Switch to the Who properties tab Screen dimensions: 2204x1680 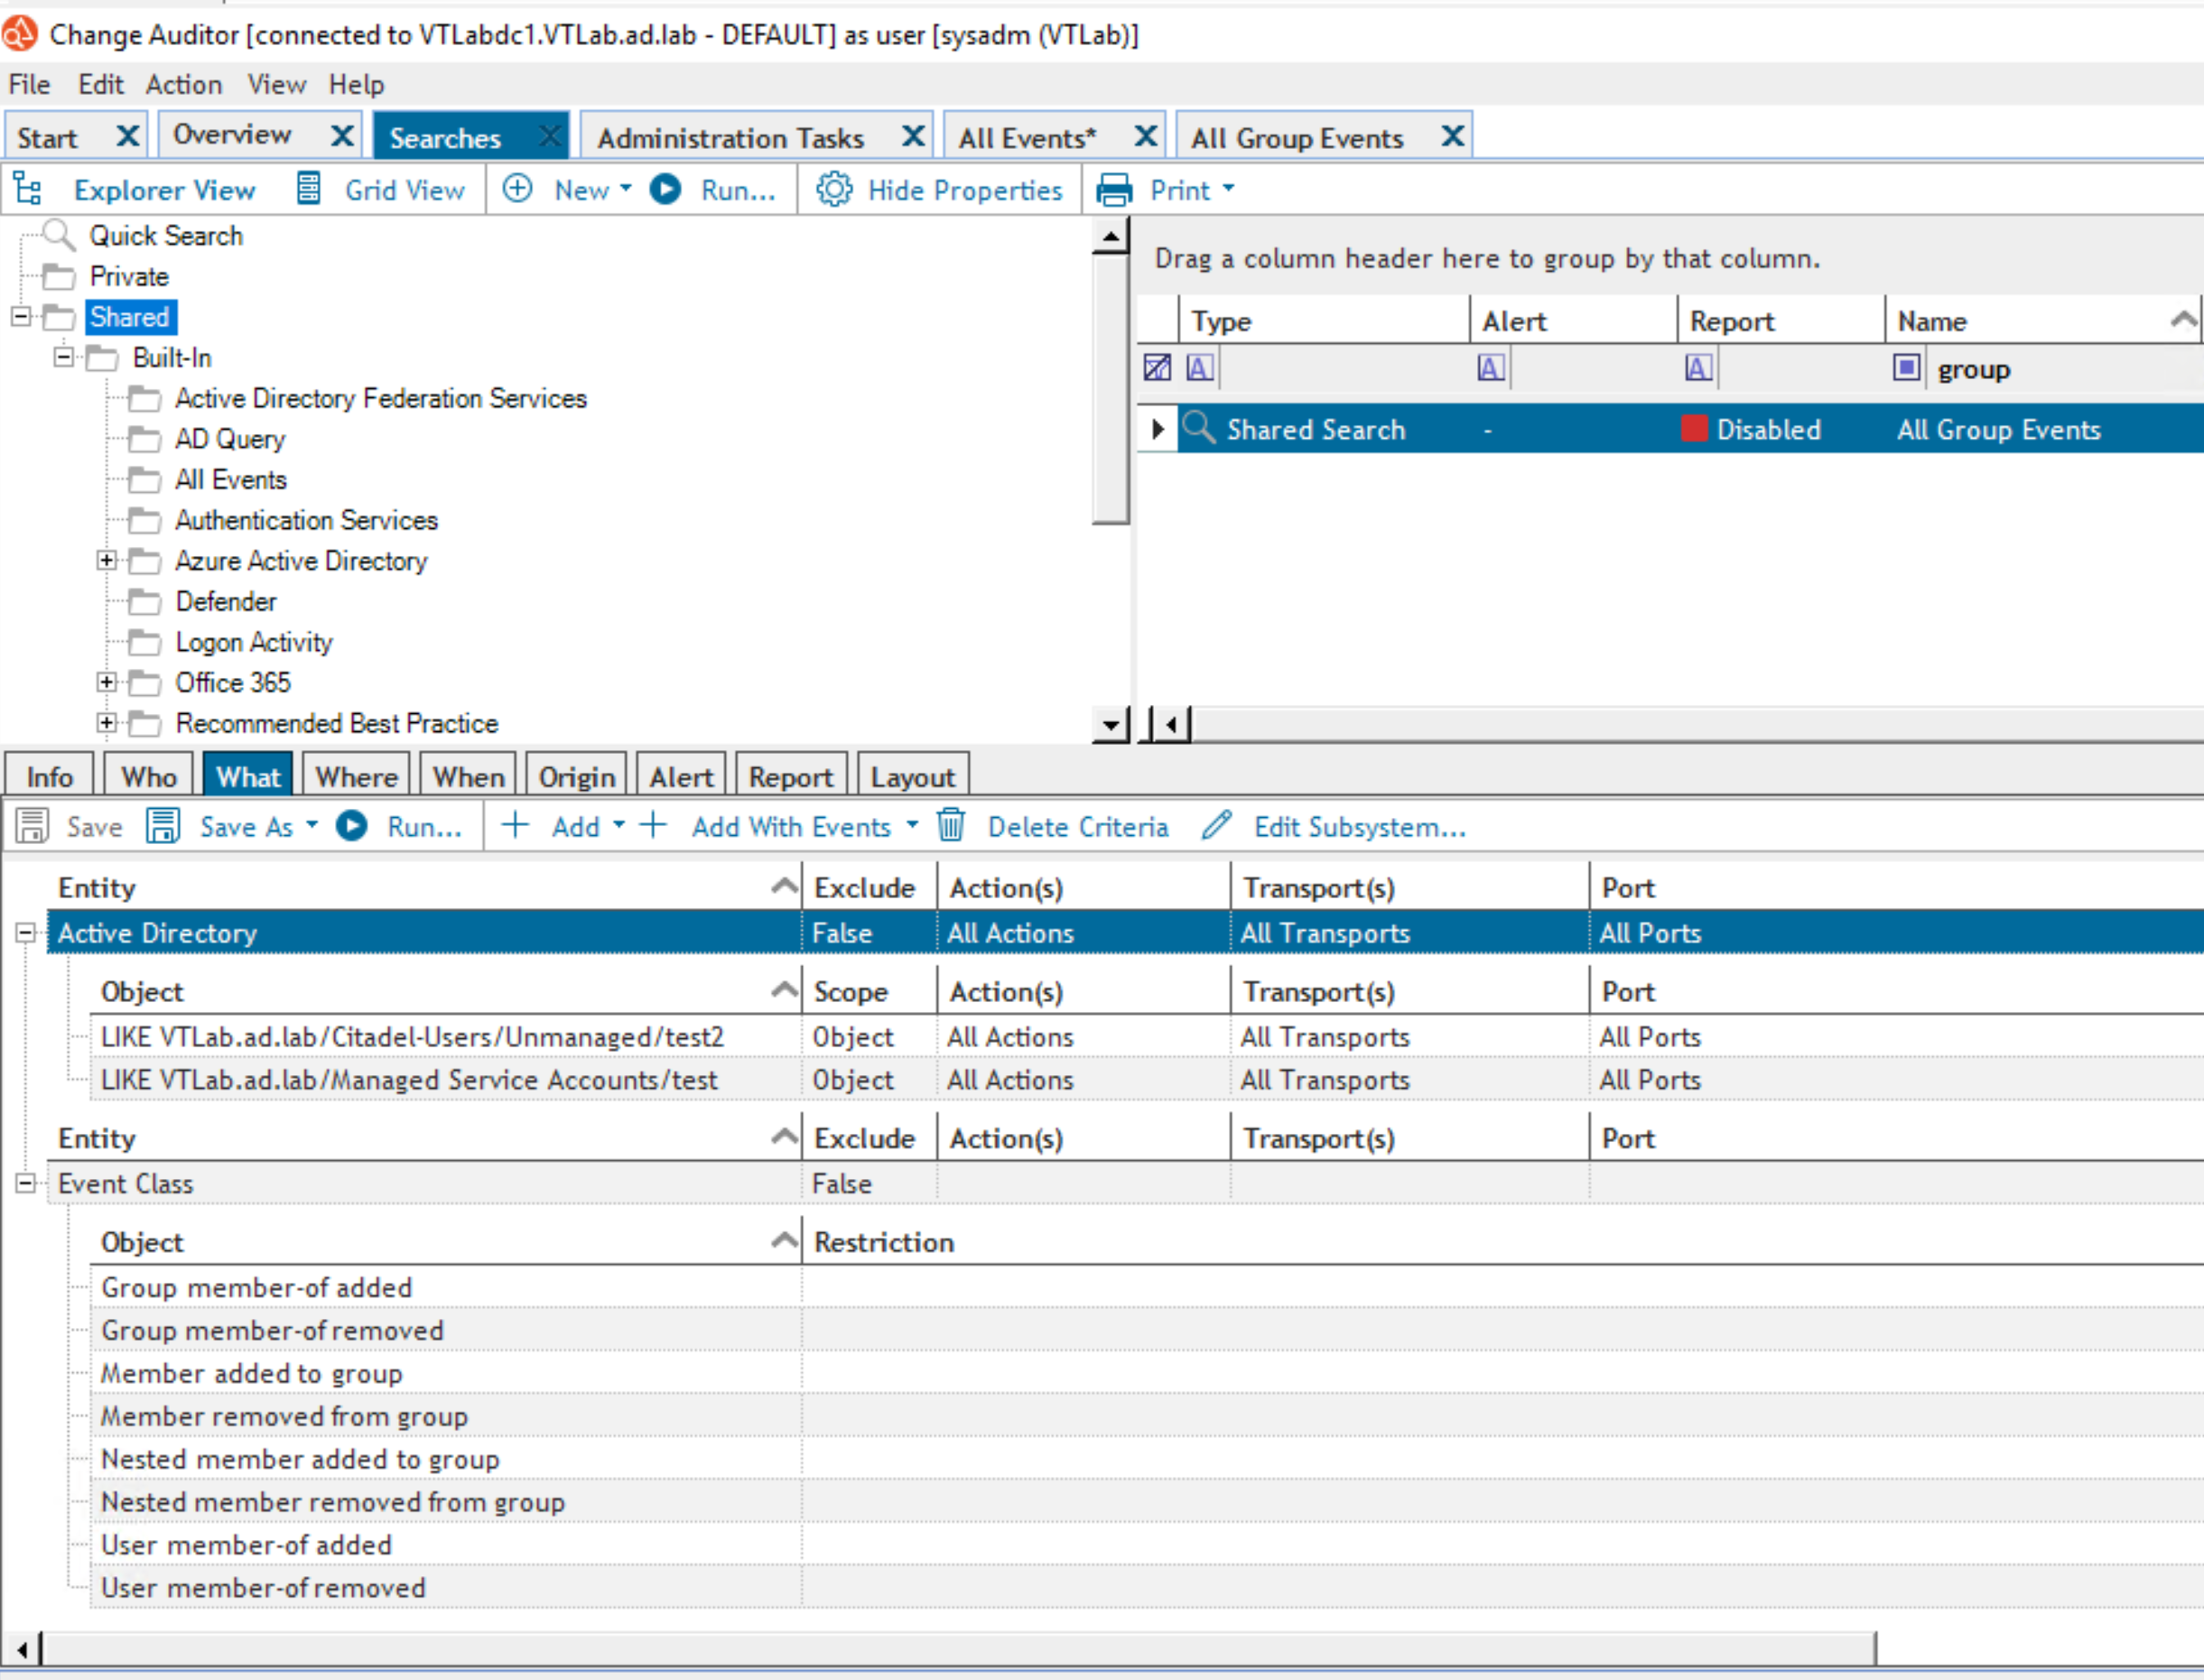[x=149, y=777]
